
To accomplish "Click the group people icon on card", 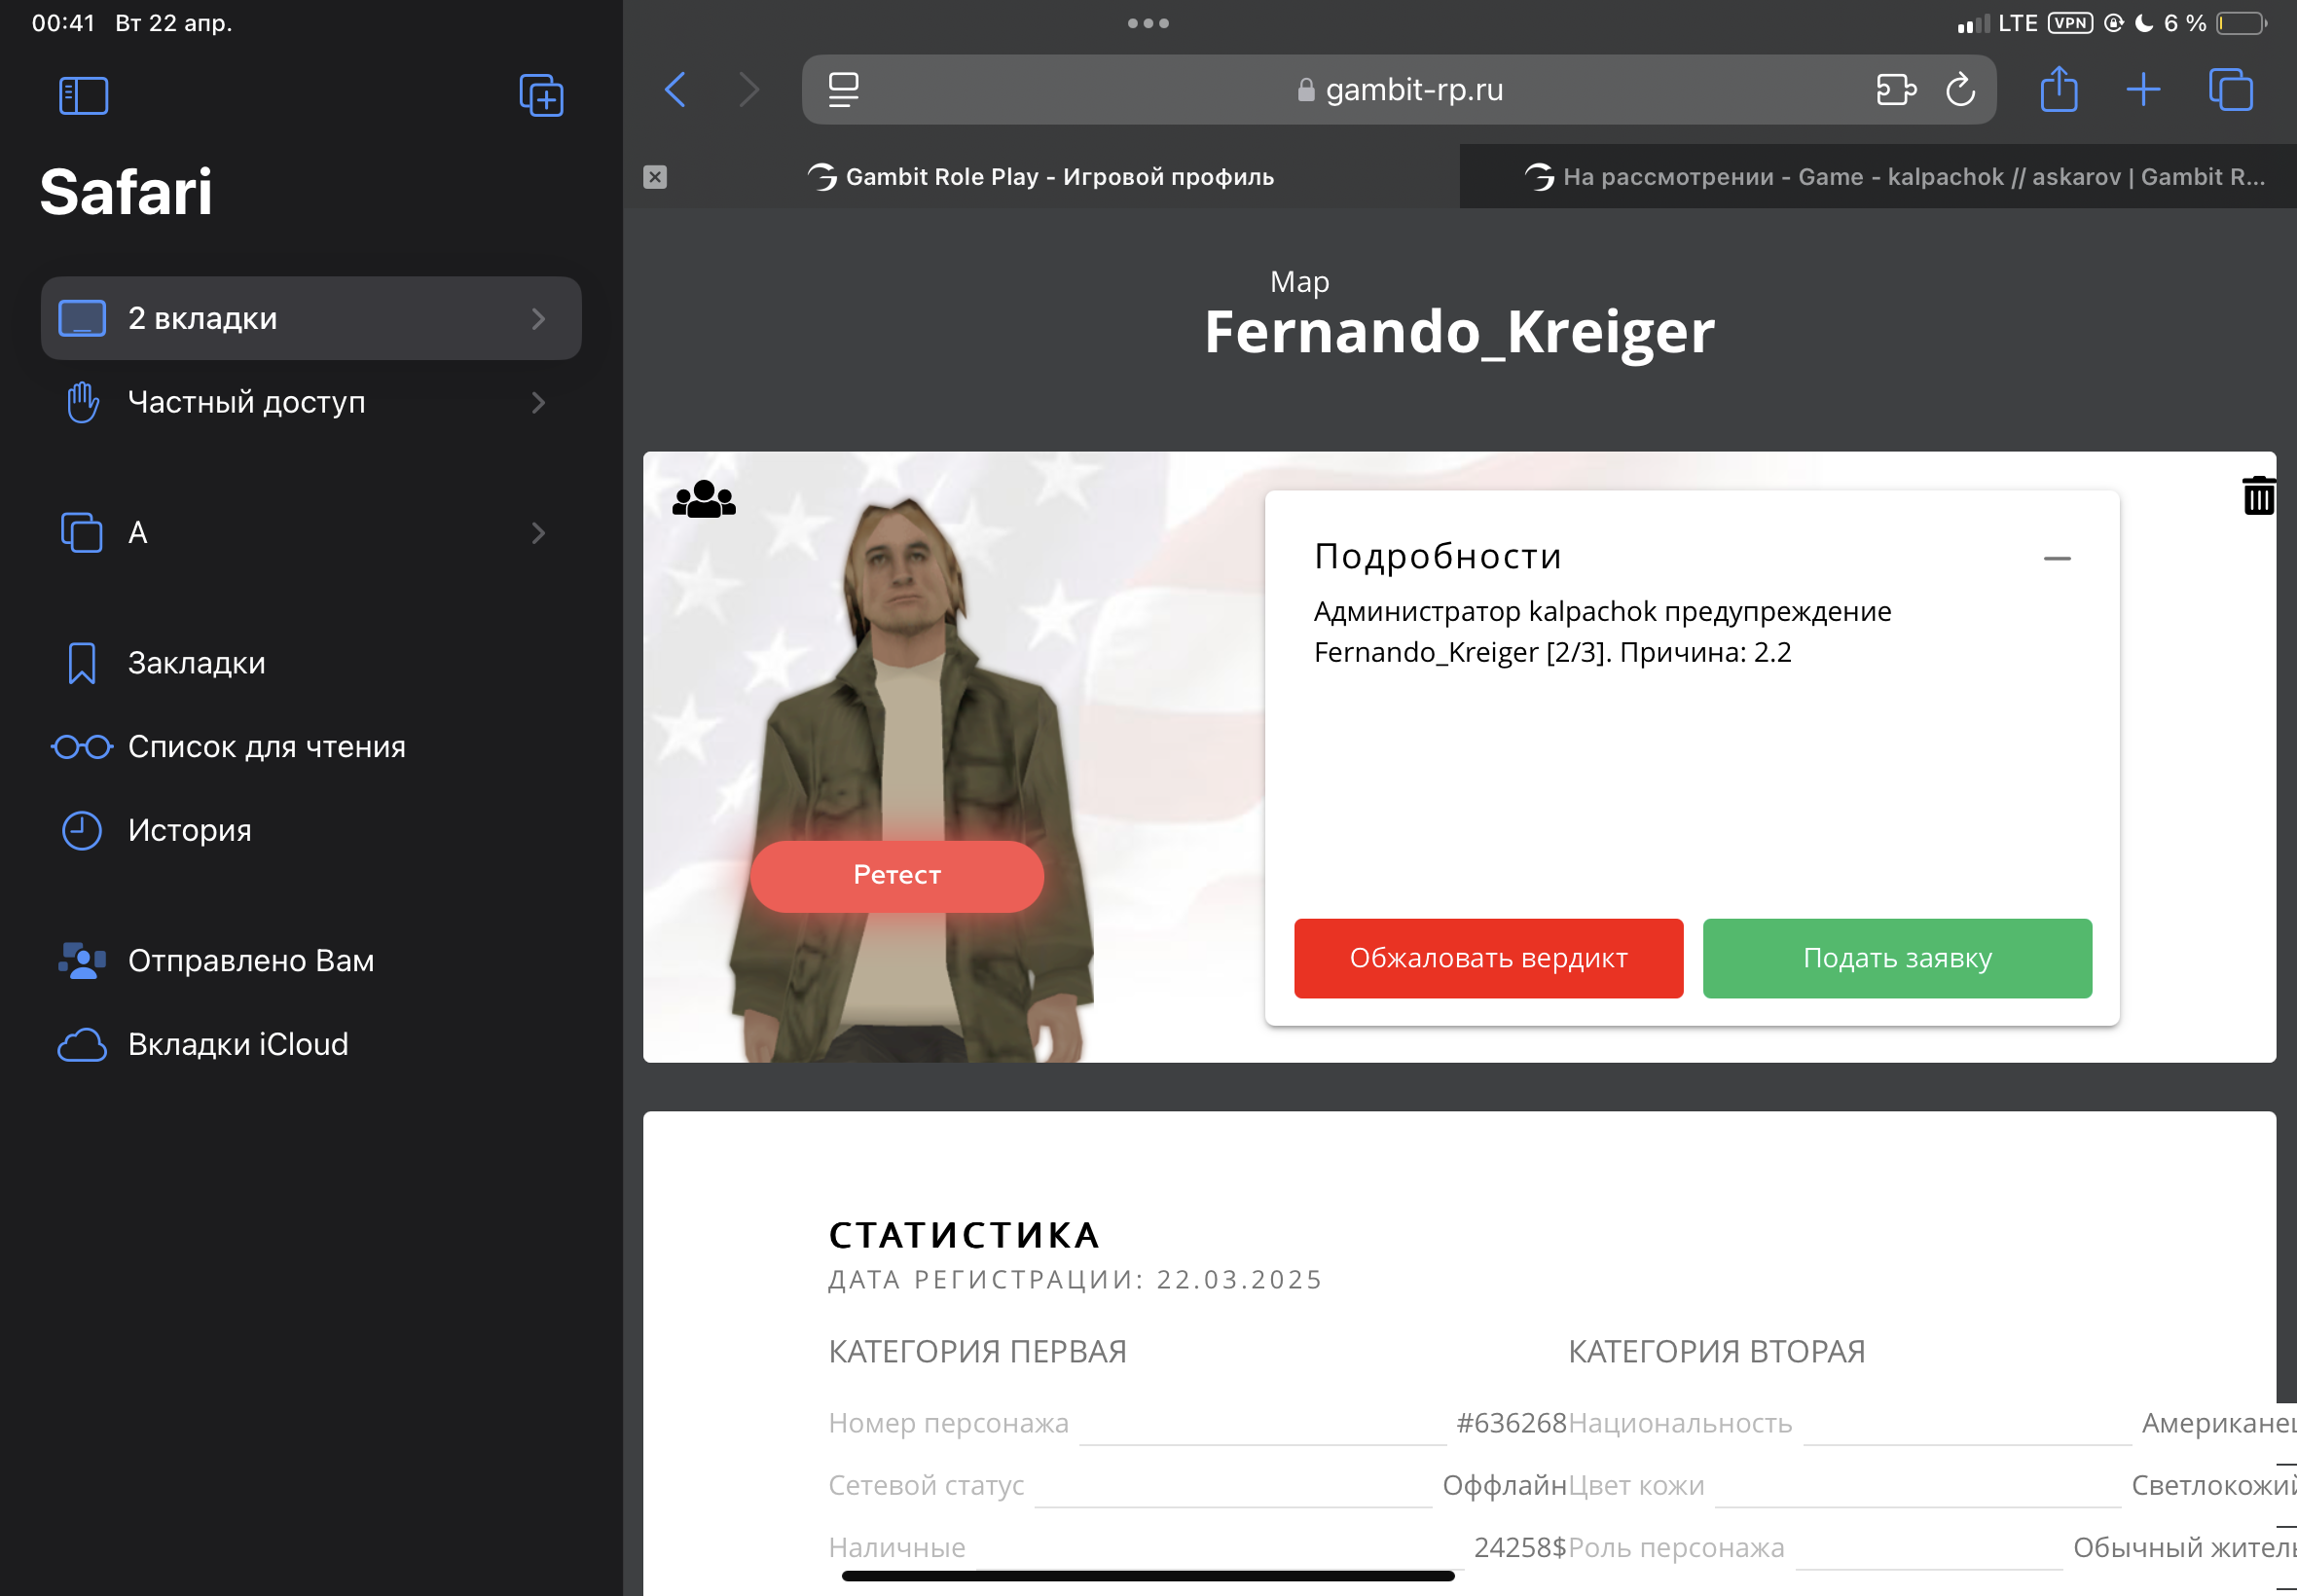I will point(704,499).
